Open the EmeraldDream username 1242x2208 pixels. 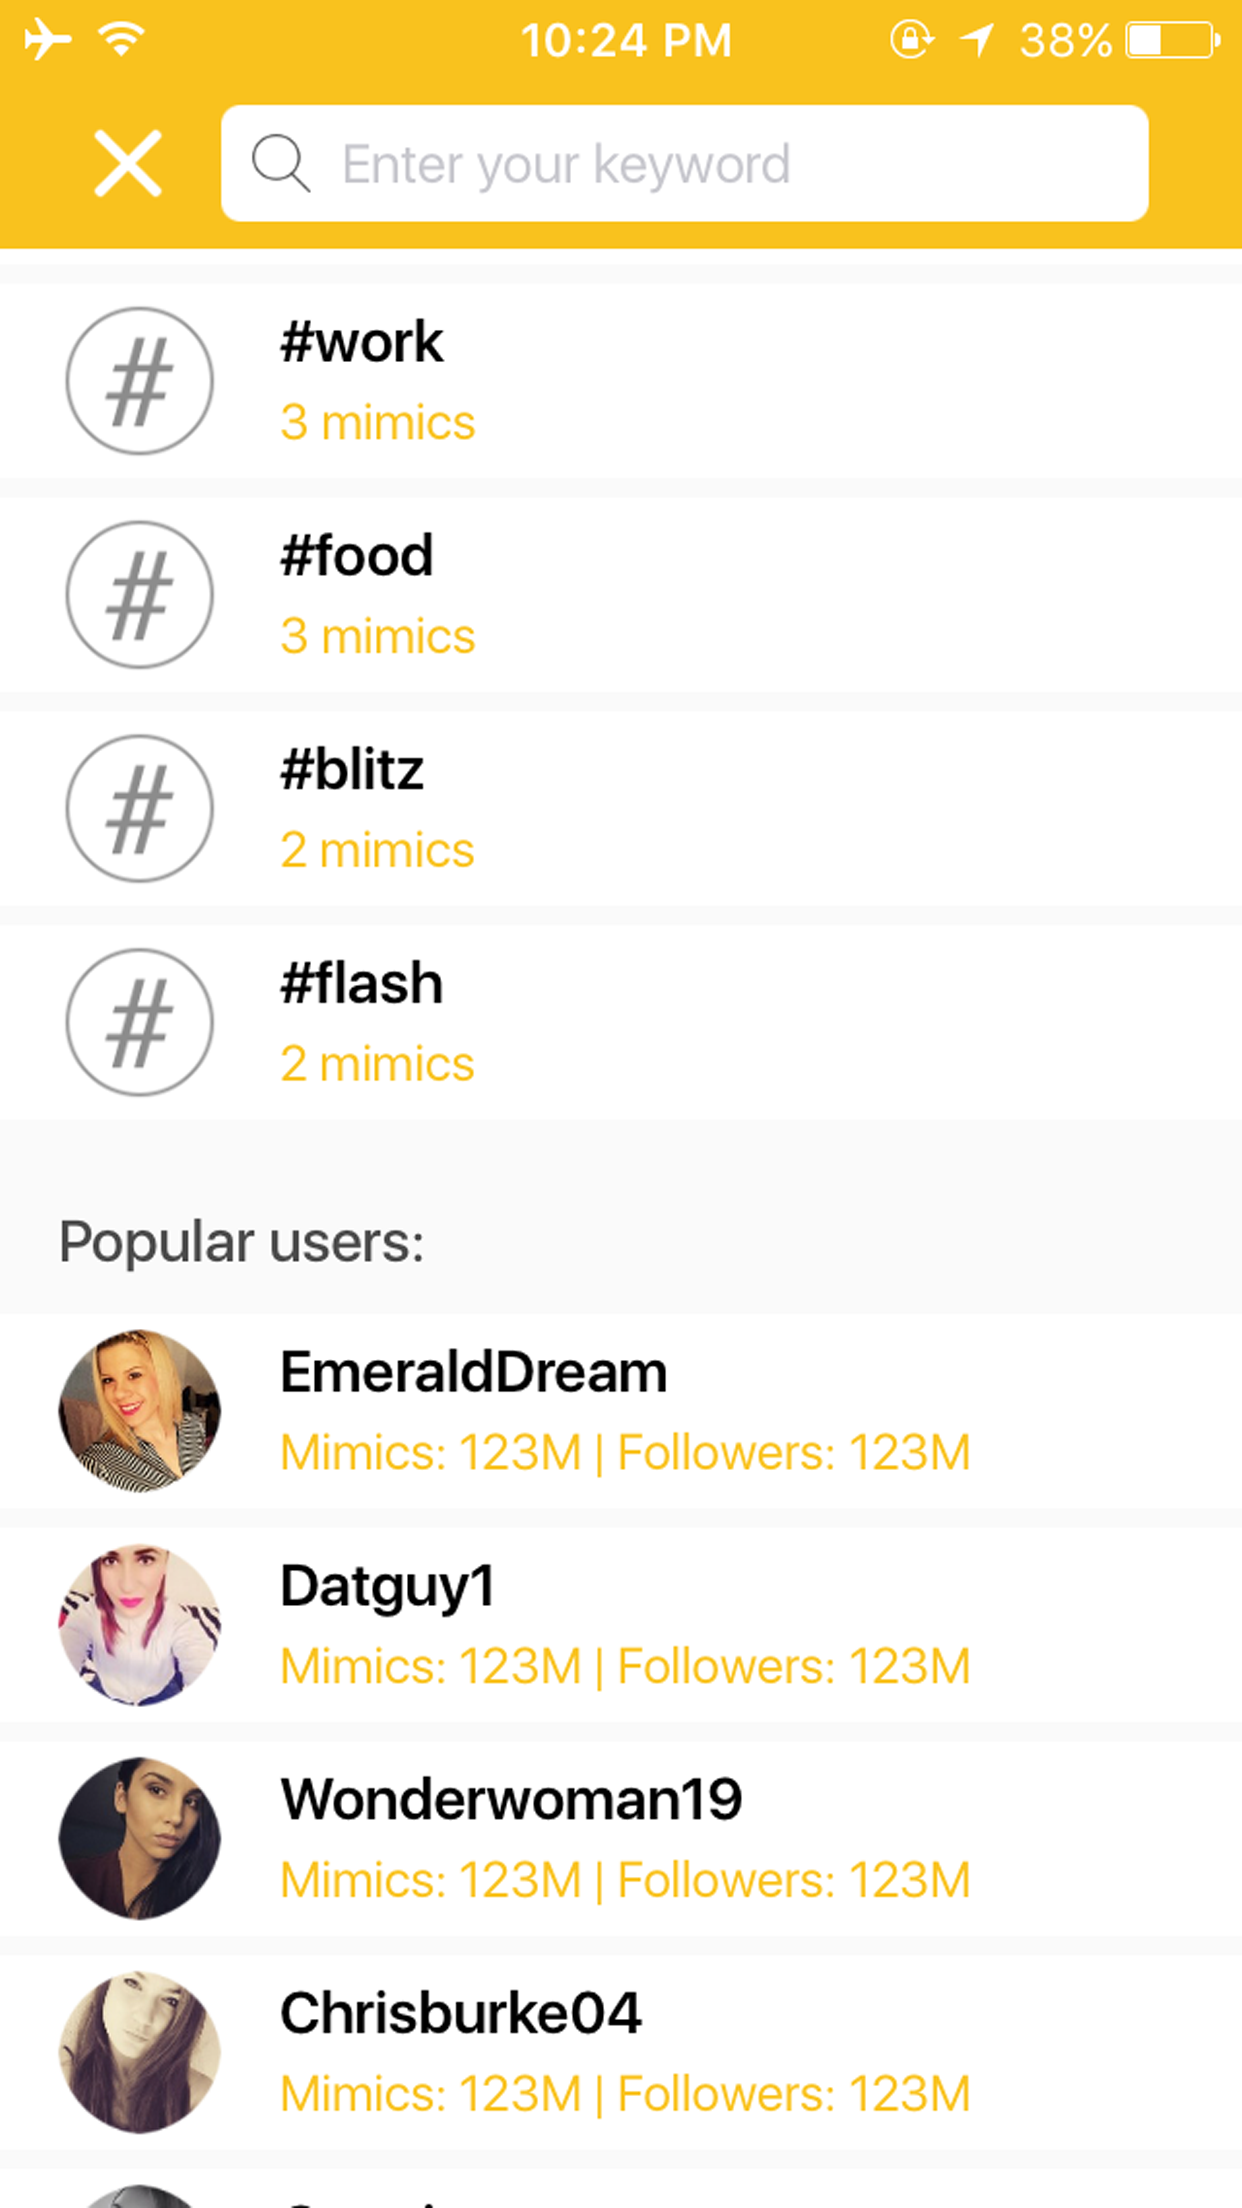[473, 1372]
